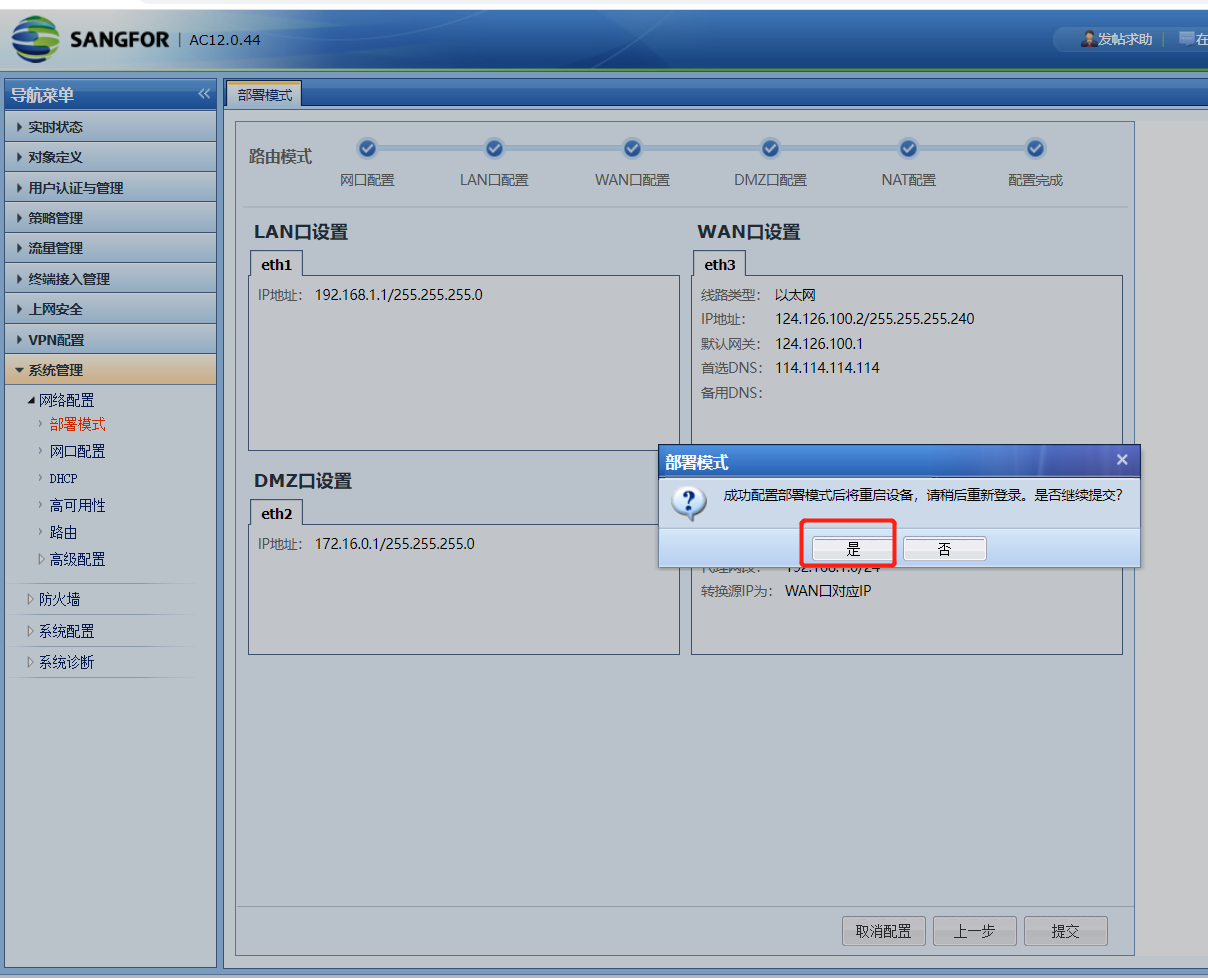Click the 发帖求助 help icon
This screenshot has width=1208, height=978.
click(1089, 39)
